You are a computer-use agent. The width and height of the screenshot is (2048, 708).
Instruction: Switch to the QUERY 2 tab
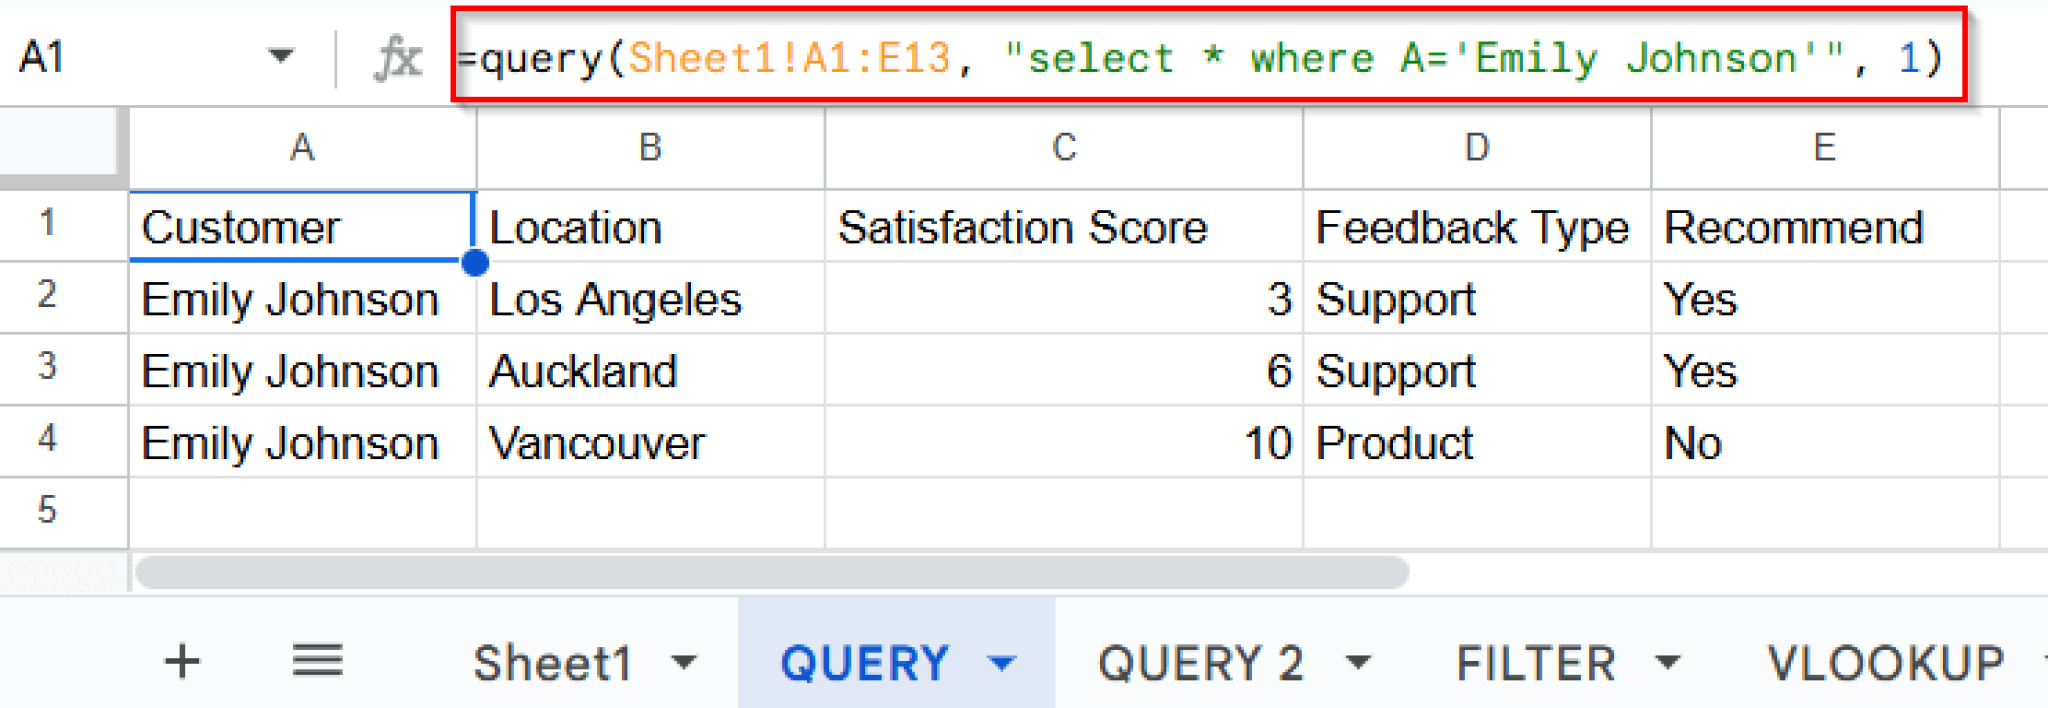[1200, 663]
